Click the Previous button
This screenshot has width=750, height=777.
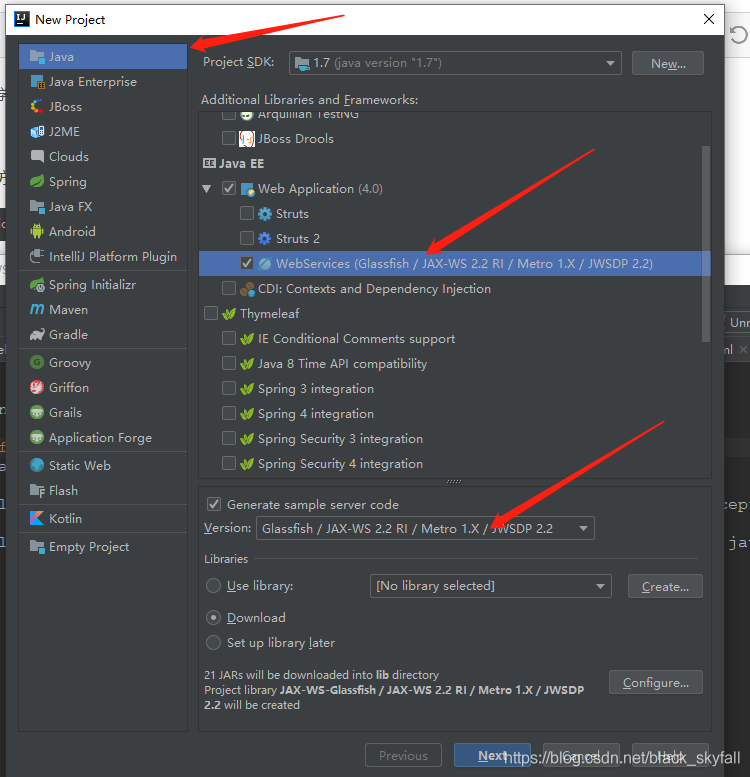tap(403, 755)
